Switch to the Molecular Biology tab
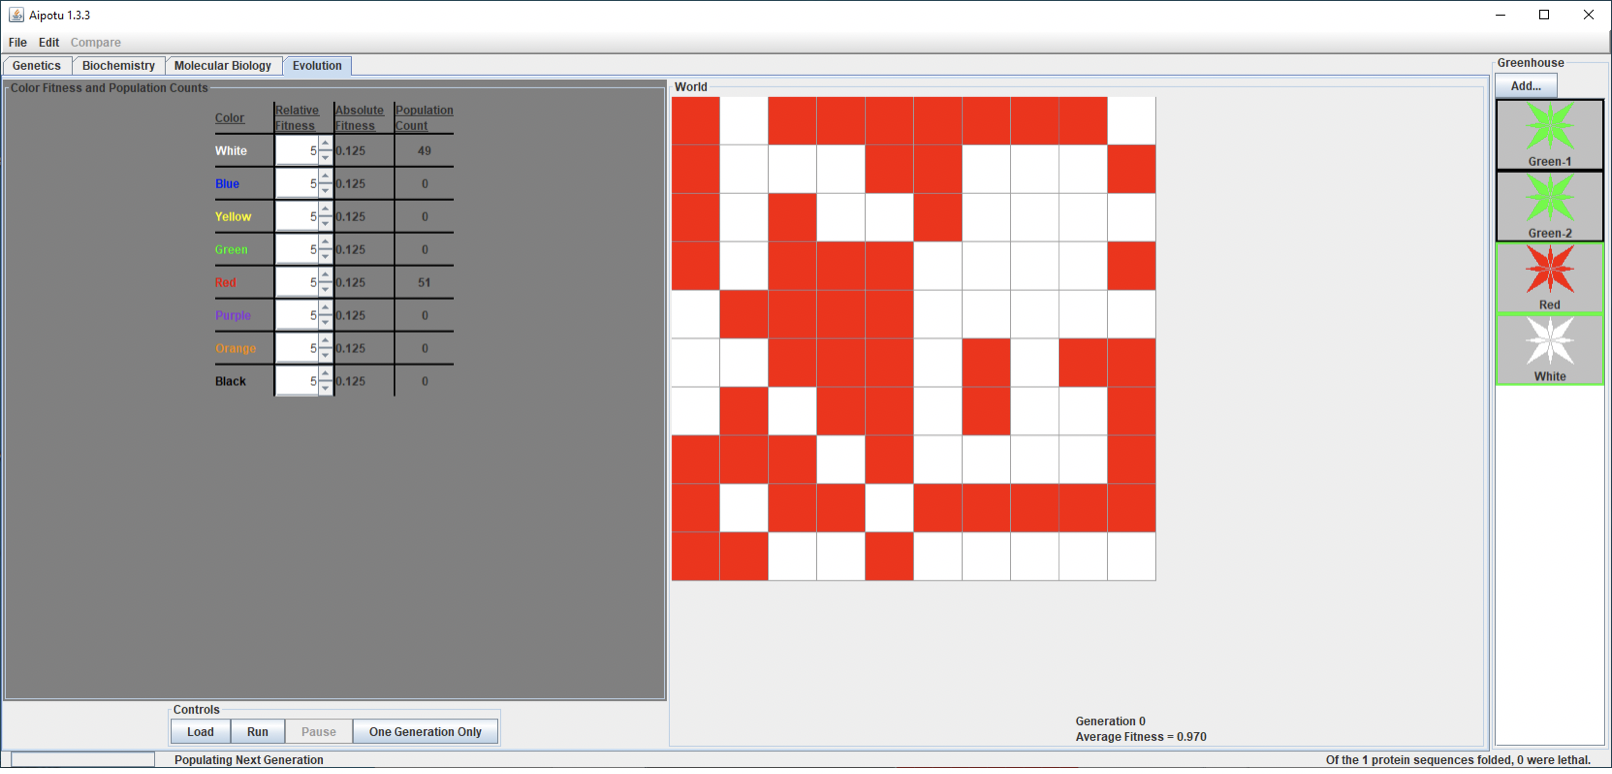 pyautogui.click(x=222, y=66)
